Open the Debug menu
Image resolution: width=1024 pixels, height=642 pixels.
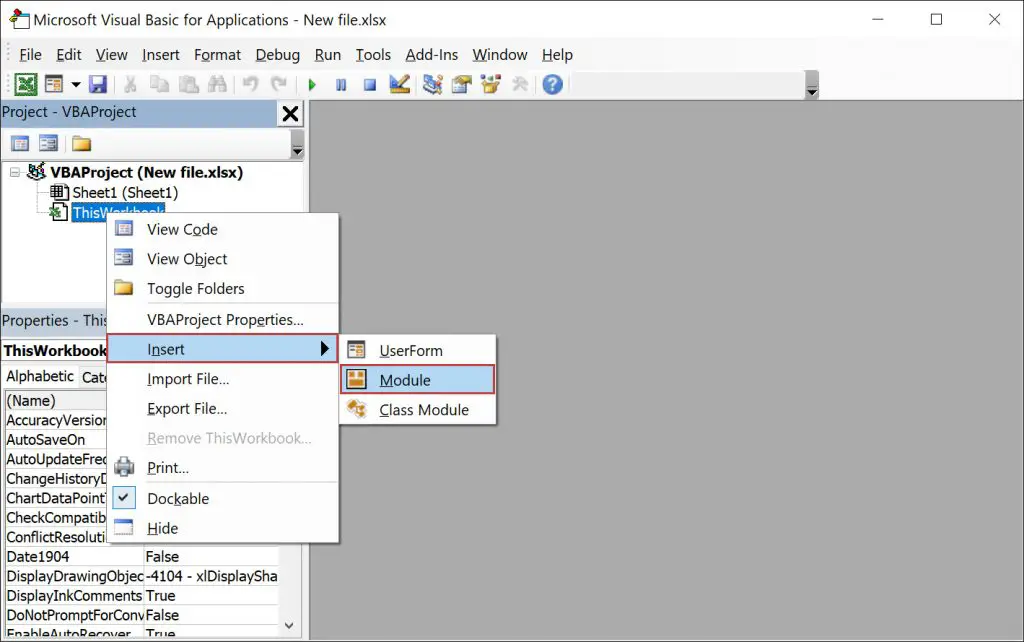278,55
